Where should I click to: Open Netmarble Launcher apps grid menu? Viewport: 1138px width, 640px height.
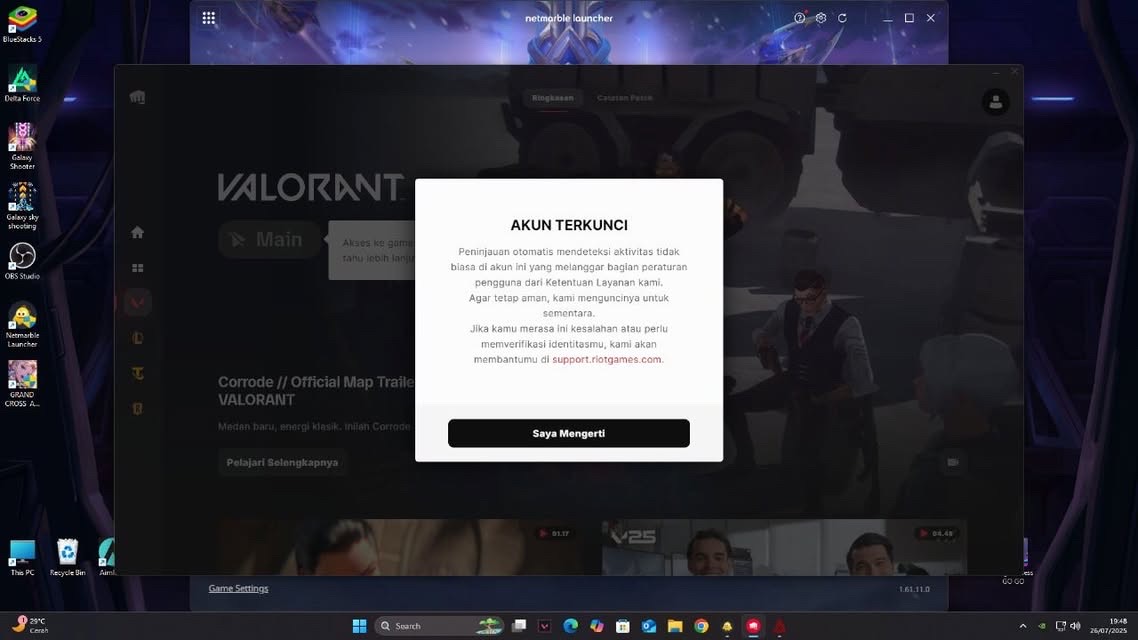(208, 18)
